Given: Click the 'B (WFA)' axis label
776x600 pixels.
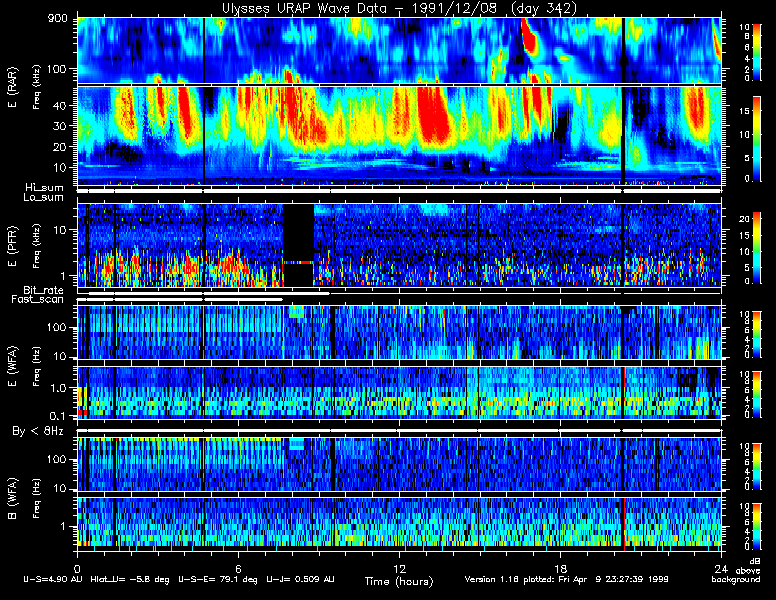Looking at the screenshot, I should click(x=12, y=498).
